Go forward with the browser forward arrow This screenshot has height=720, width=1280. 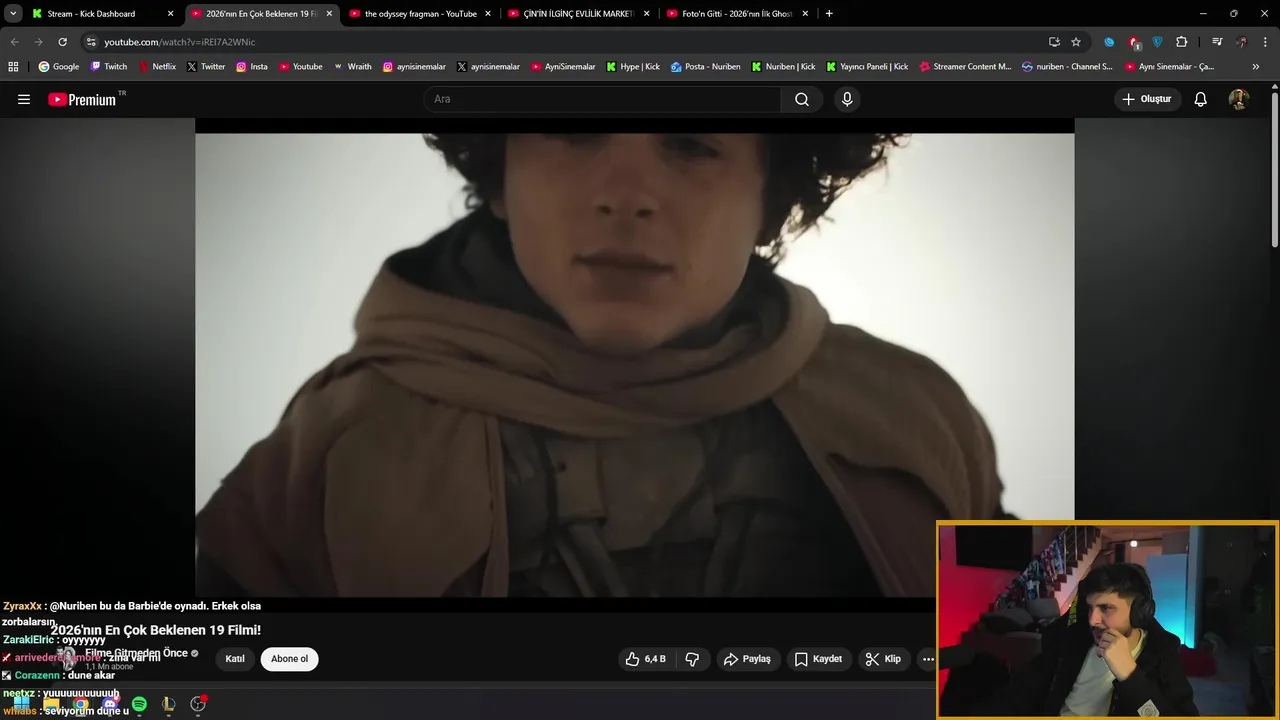coord(38,42)
